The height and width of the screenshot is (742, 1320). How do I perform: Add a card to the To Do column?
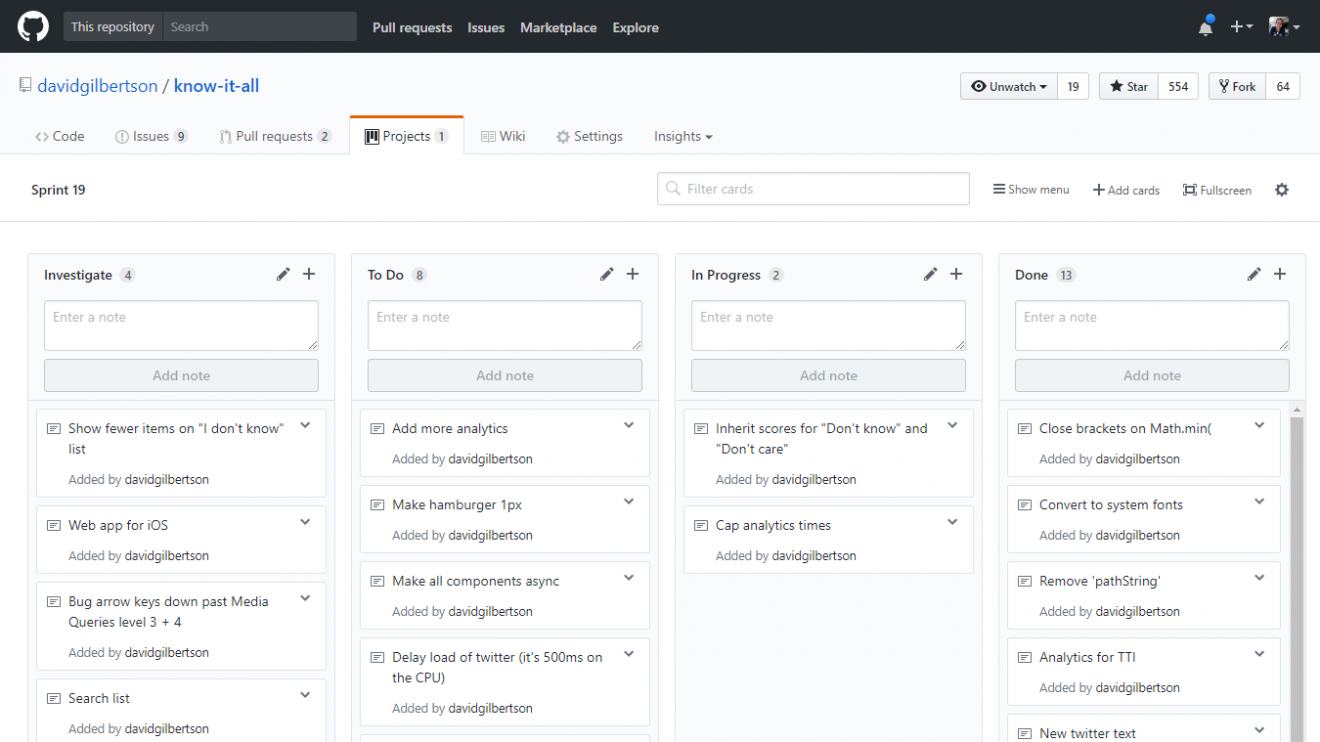point(633,274)
